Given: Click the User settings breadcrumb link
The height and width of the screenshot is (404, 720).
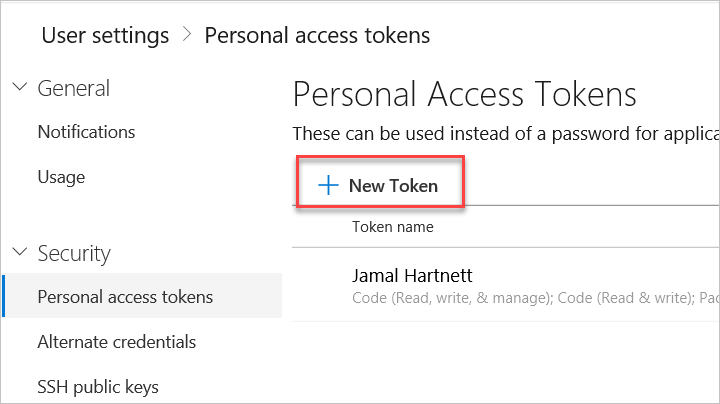Looking at the screenshot, I should click(x=105, y=35).
